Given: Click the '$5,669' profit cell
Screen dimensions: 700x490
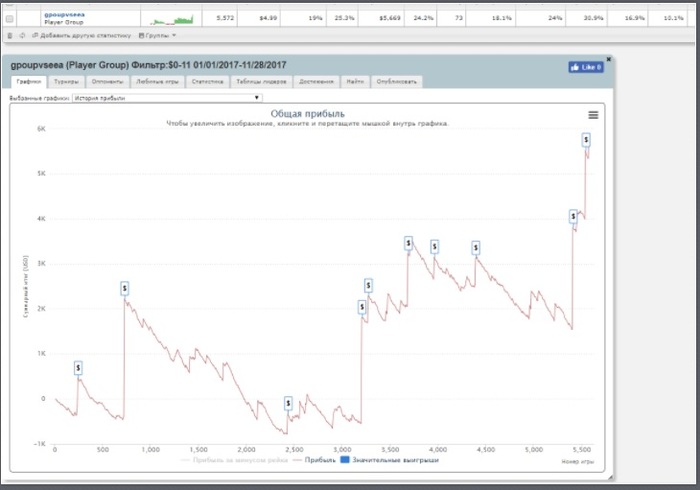Looking at the screenshot, I should coord(381,18).
